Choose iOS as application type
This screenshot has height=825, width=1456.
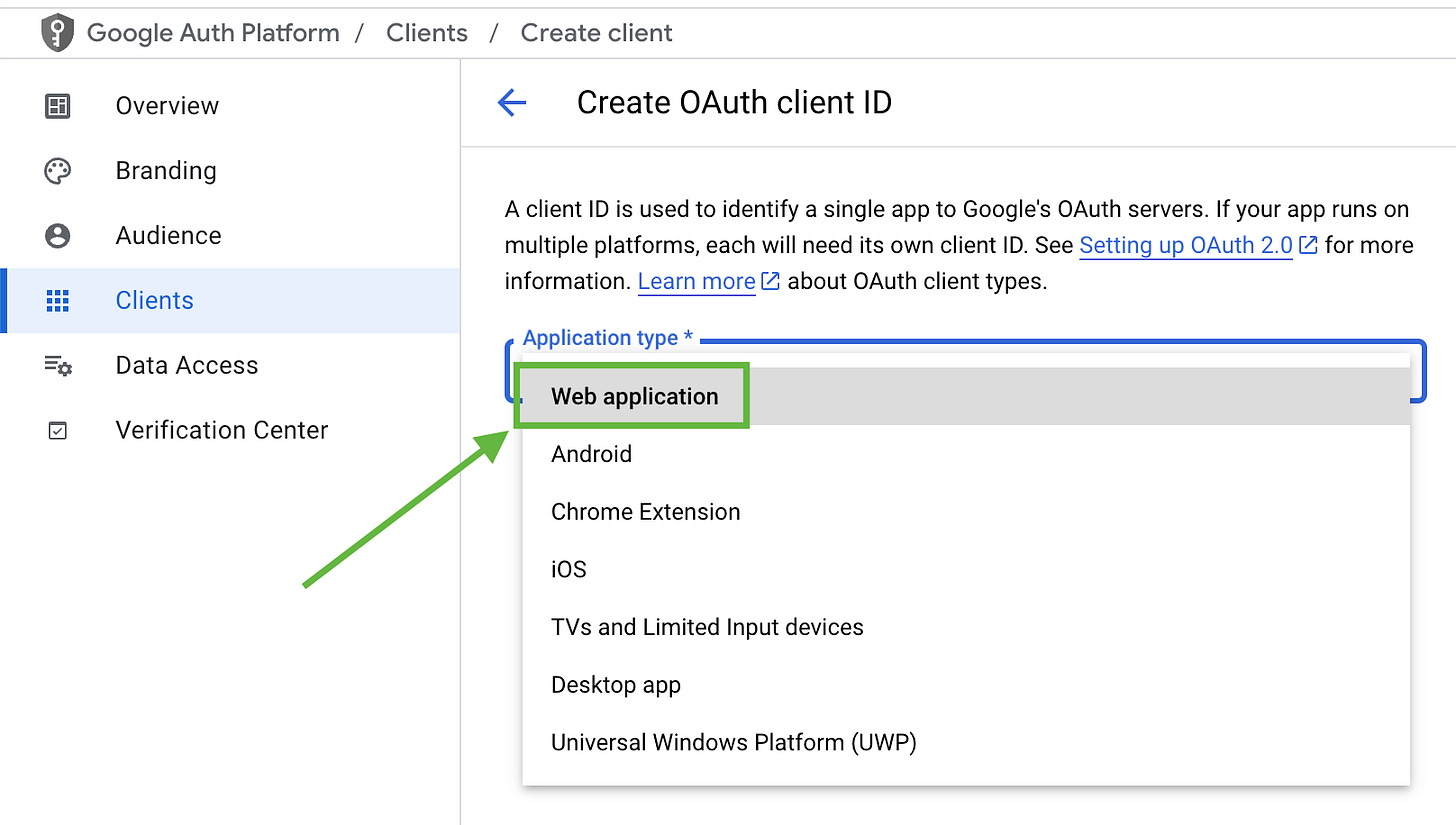[966, 570]
